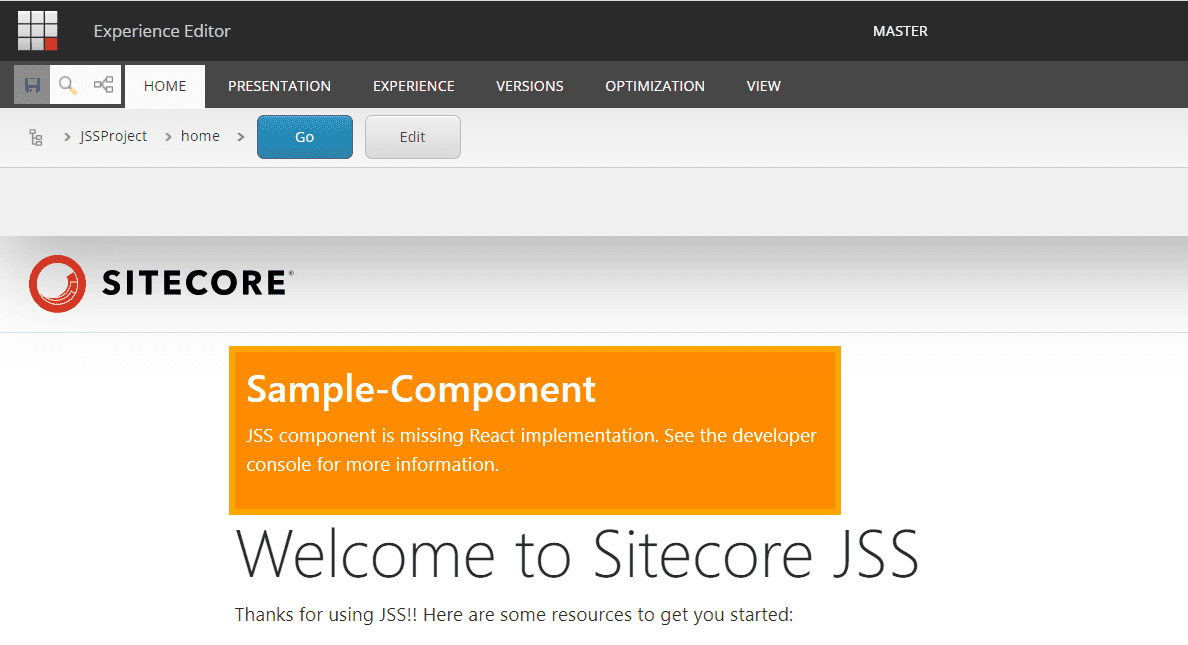The height and width of the screenshot is (645, 1188).
Task: Switch to the HOME ribbon tab
Action: click(x=165, y=86)
